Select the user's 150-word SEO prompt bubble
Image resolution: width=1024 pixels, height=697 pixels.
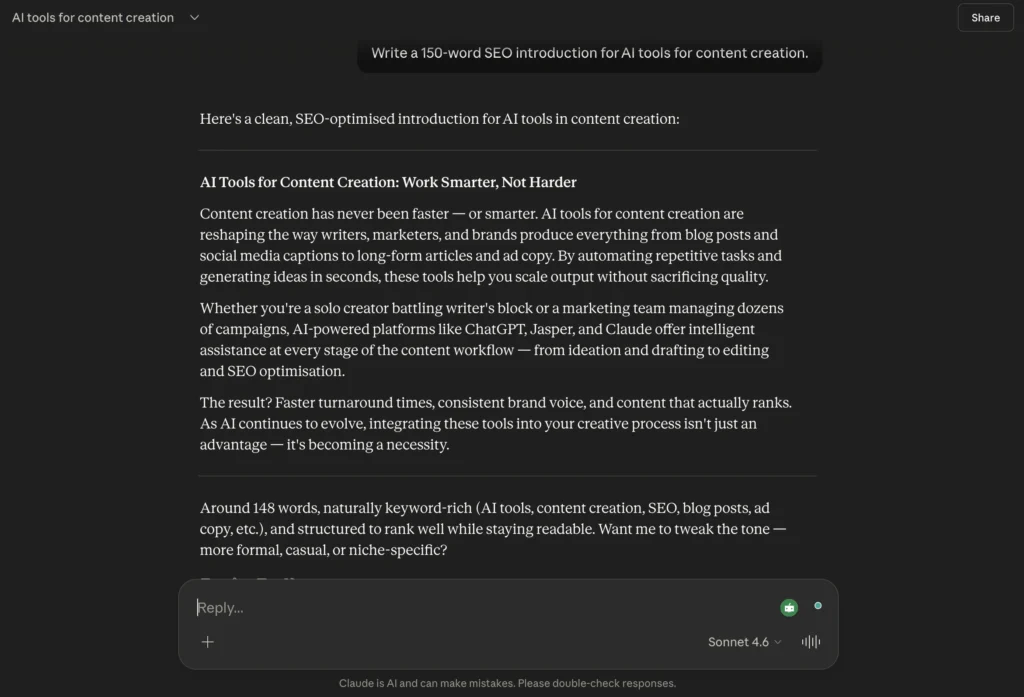coord(589,52)
